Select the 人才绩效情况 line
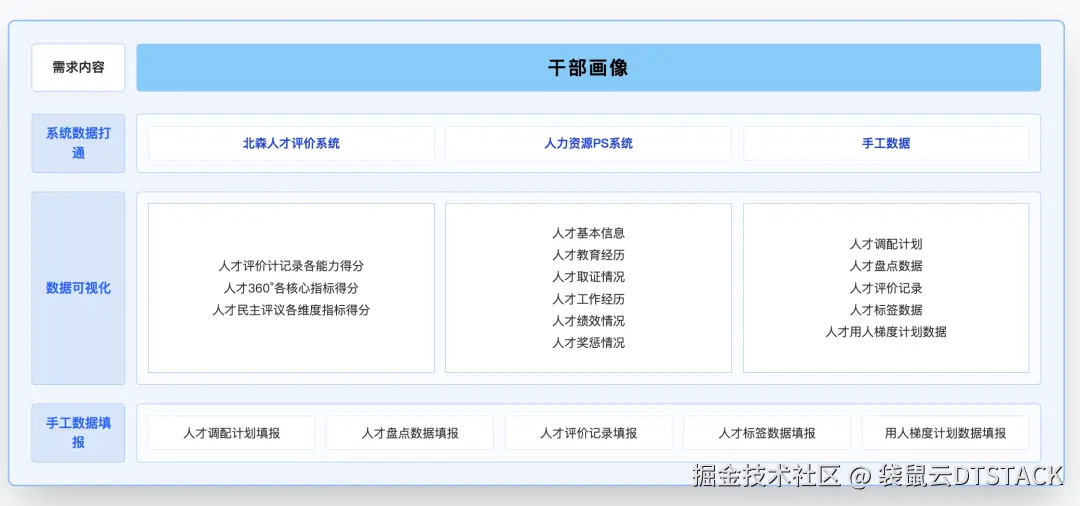The width and height of the screenshot is (1080, 506). pos(588,321)
